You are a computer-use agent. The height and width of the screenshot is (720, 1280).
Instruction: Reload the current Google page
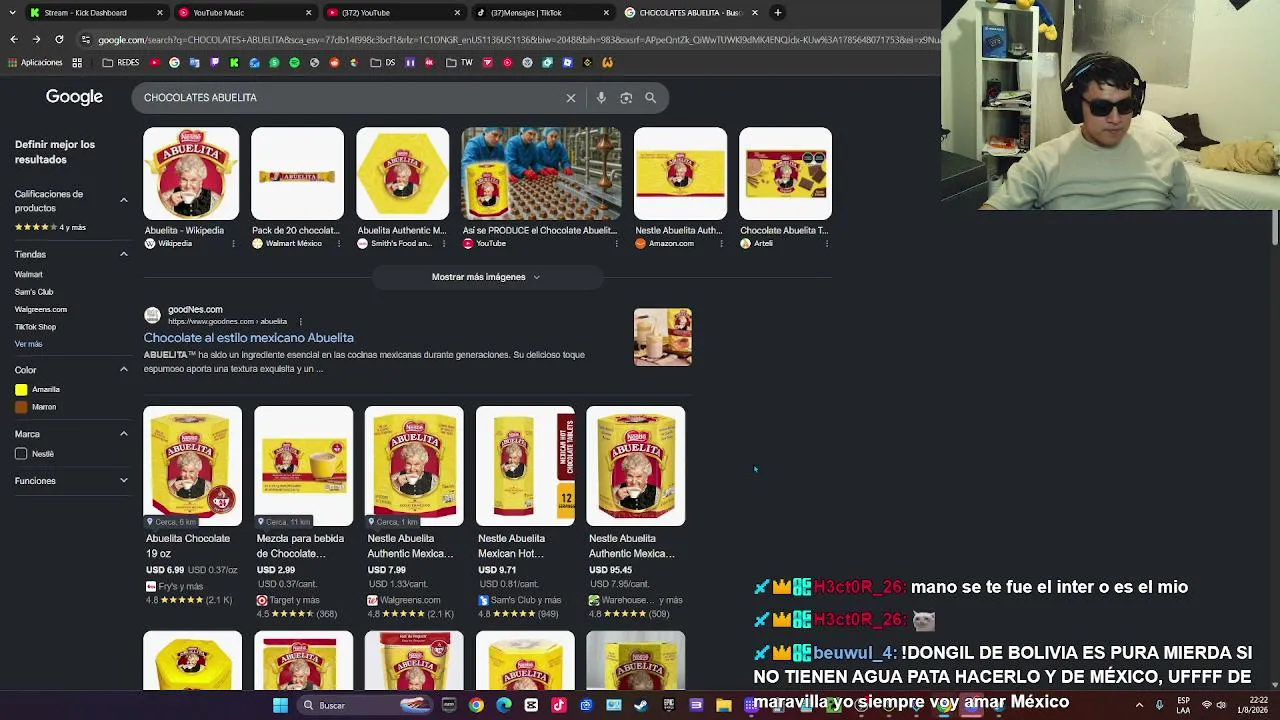[x=59, y=39]
